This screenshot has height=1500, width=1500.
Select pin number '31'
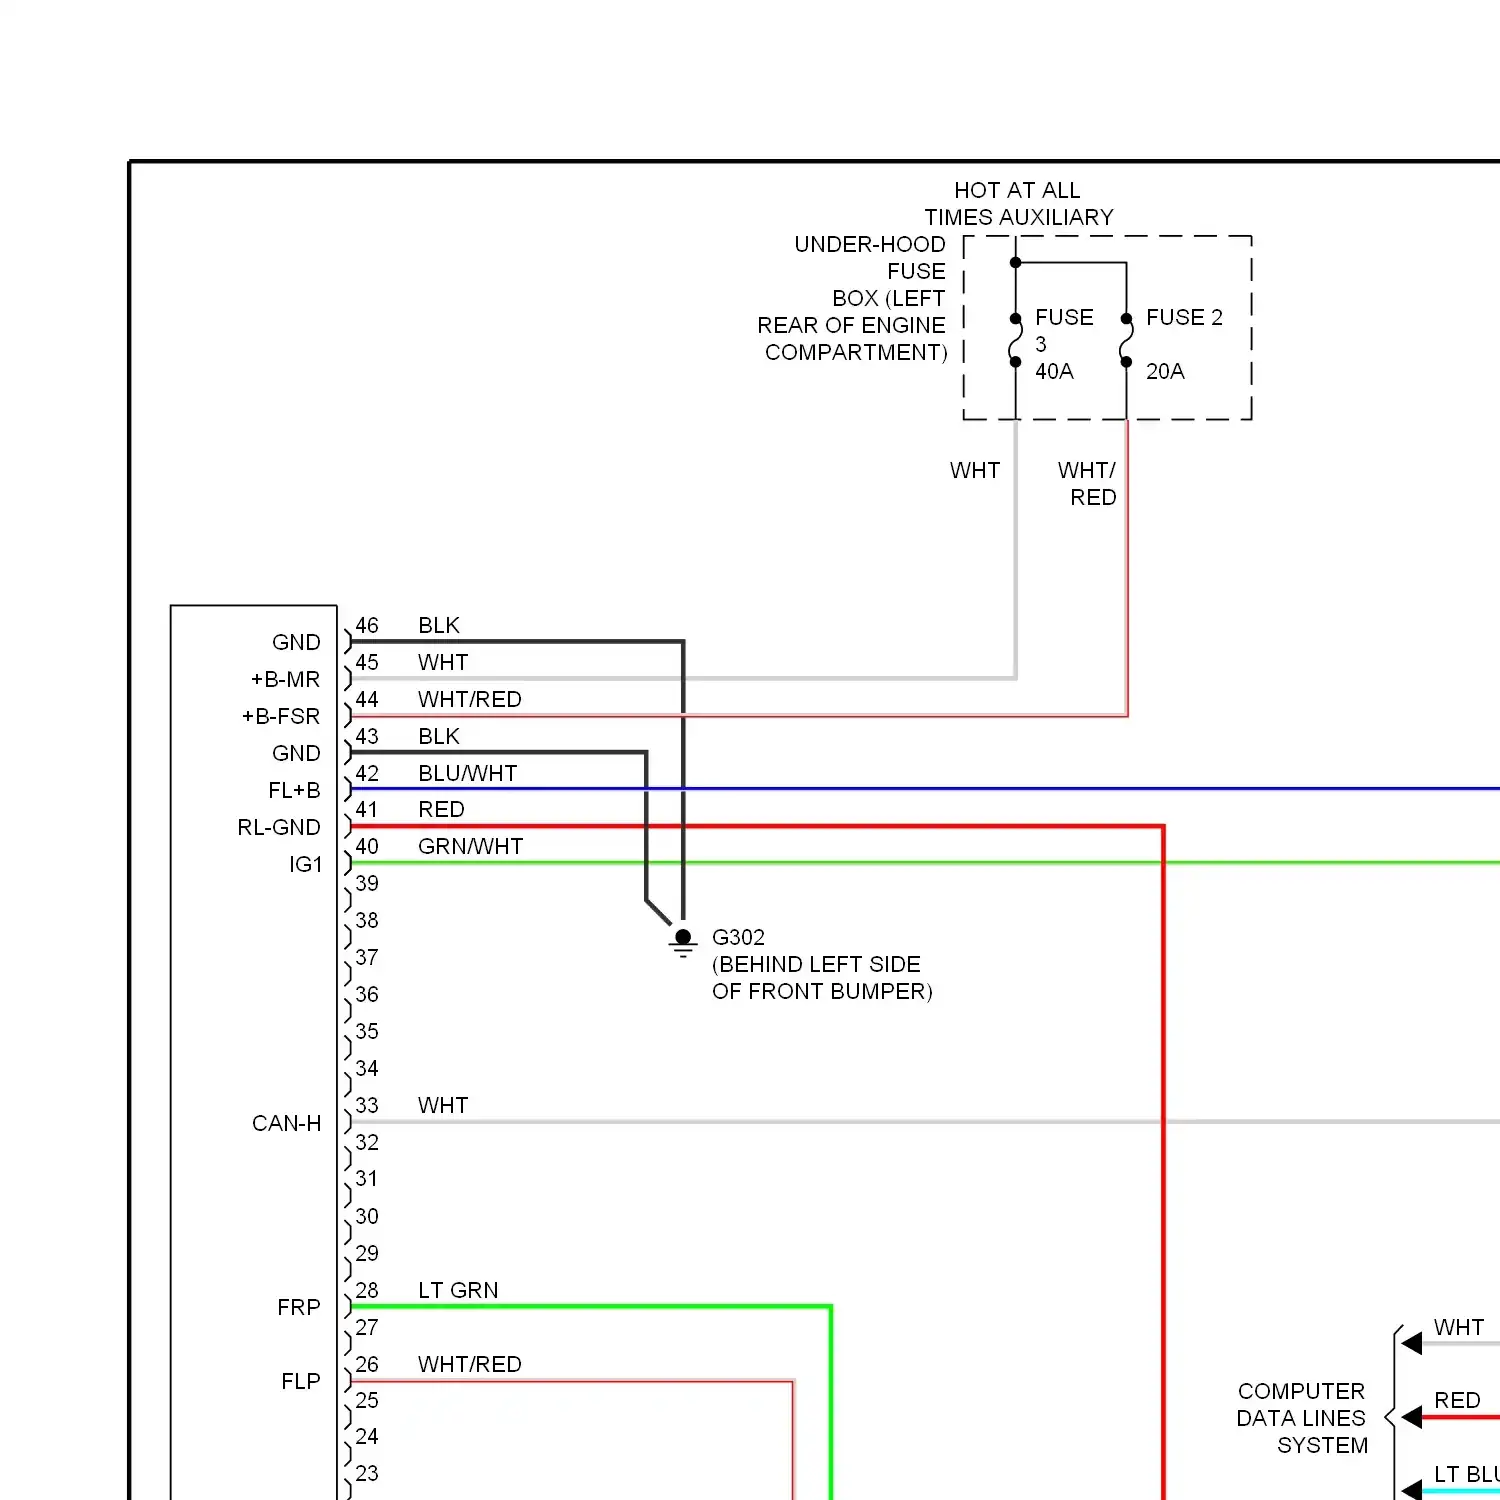[367, 1178]
